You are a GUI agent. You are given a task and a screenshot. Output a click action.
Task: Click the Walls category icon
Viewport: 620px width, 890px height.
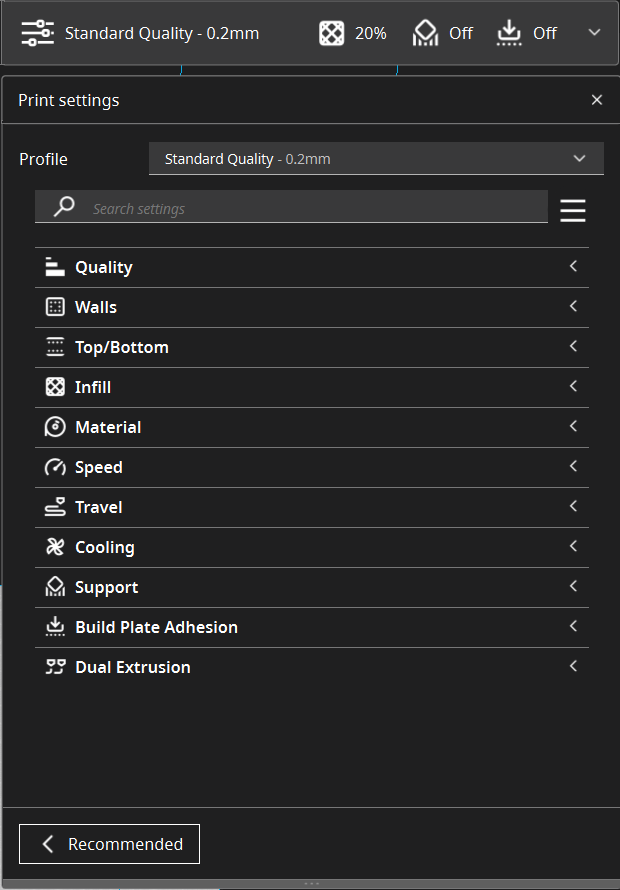[55, 307]
